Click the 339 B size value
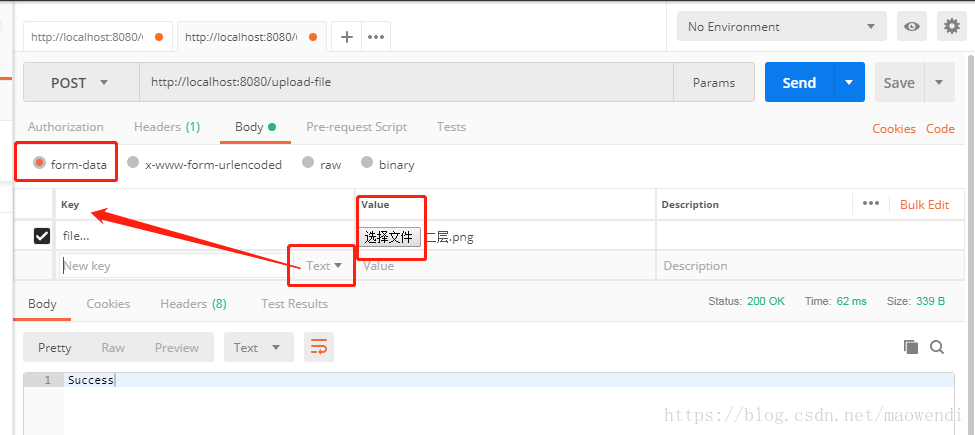Screen dimensions: 975x435 (x=930, y=301)
